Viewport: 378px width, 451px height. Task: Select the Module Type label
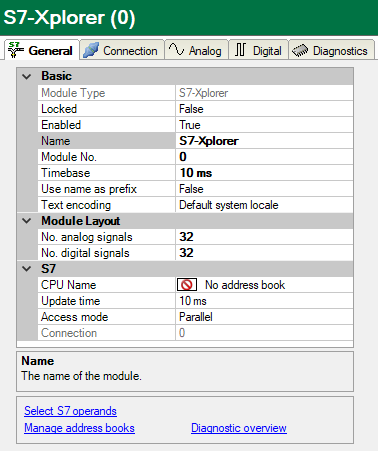(73, 93)
